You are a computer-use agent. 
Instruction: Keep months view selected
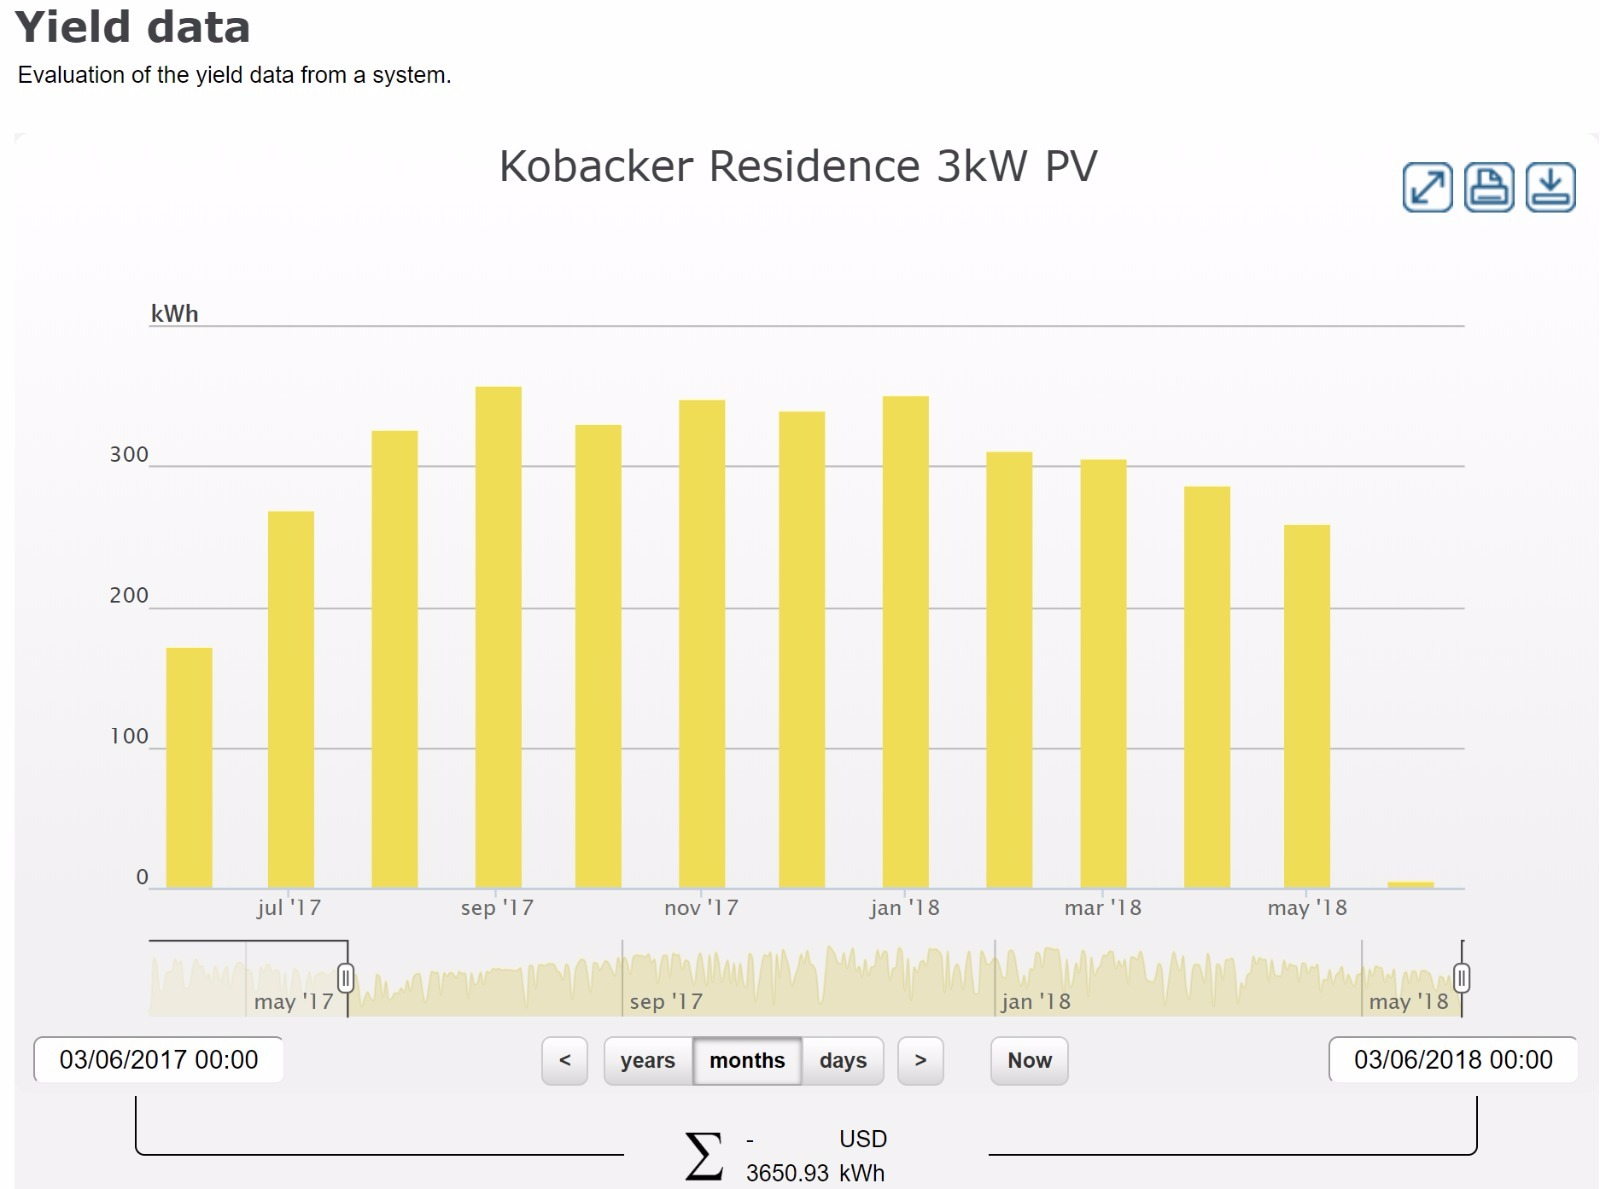click(x=746, y=1061)
